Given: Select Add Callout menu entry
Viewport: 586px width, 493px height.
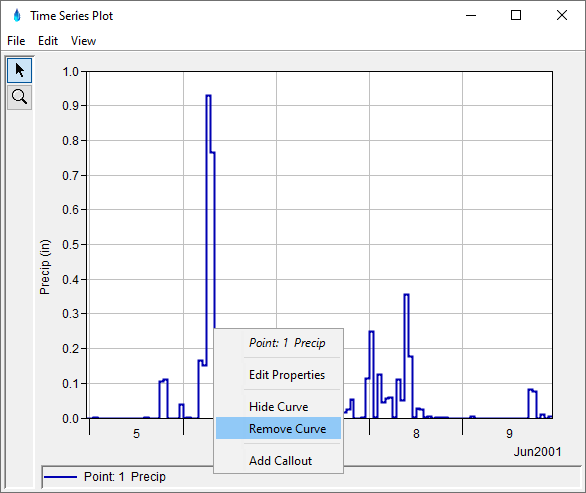Looking at the screenshot, I should click(x=280, y=460).
